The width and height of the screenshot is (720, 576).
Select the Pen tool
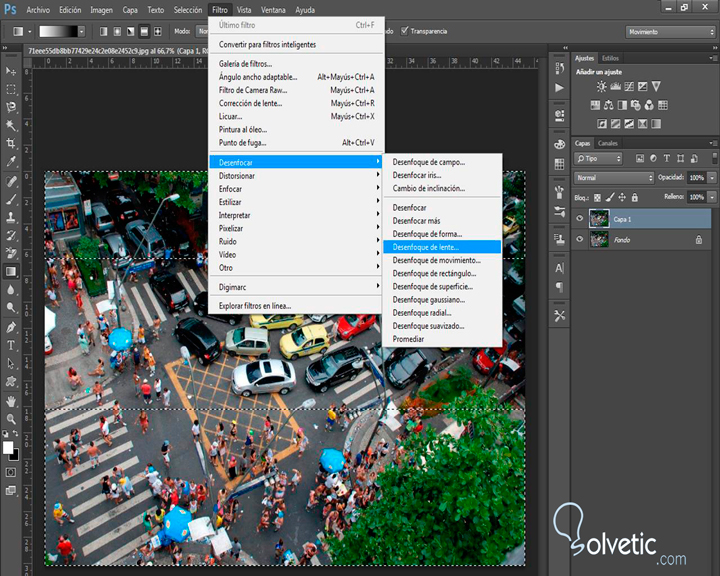[11, 327]
